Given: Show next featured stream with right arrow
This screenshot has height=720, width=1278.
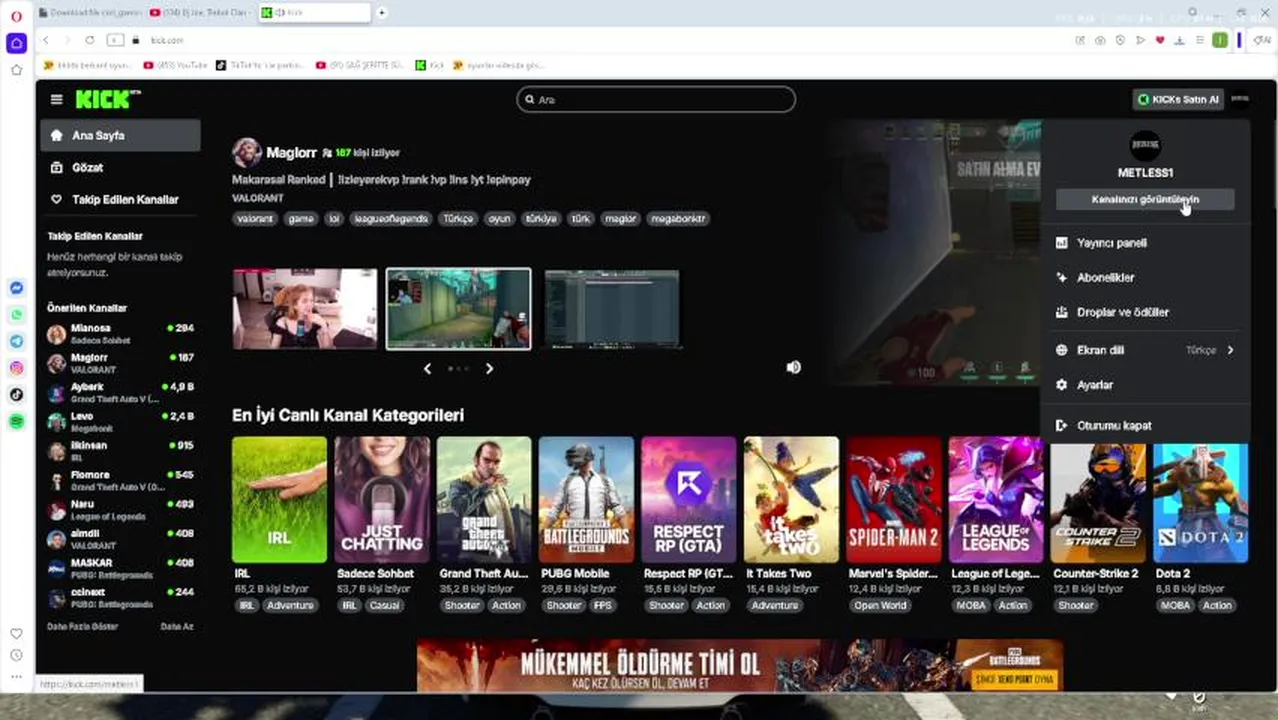Looking at the screenshot, I should (x=489, y=368).
